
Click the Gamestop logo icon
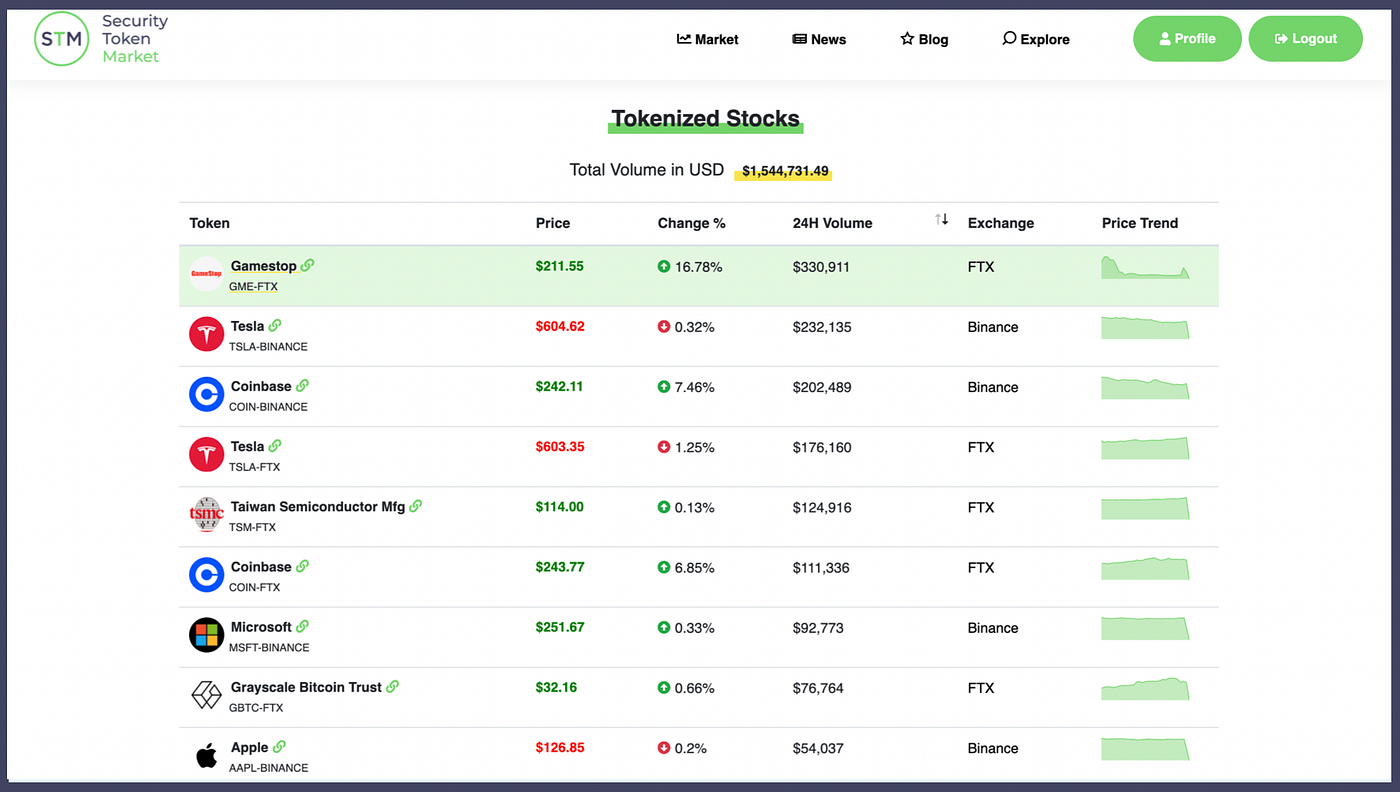point(207,274)
